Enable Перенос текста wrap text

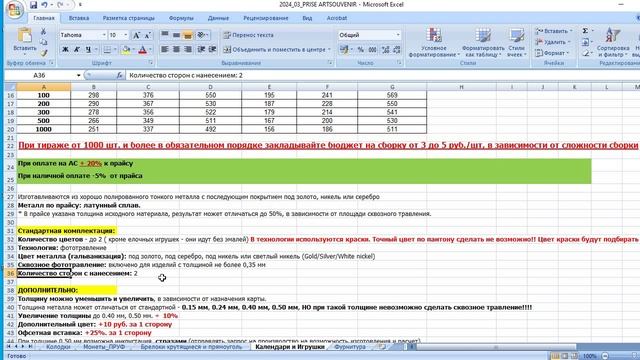[x=249, y=35]
